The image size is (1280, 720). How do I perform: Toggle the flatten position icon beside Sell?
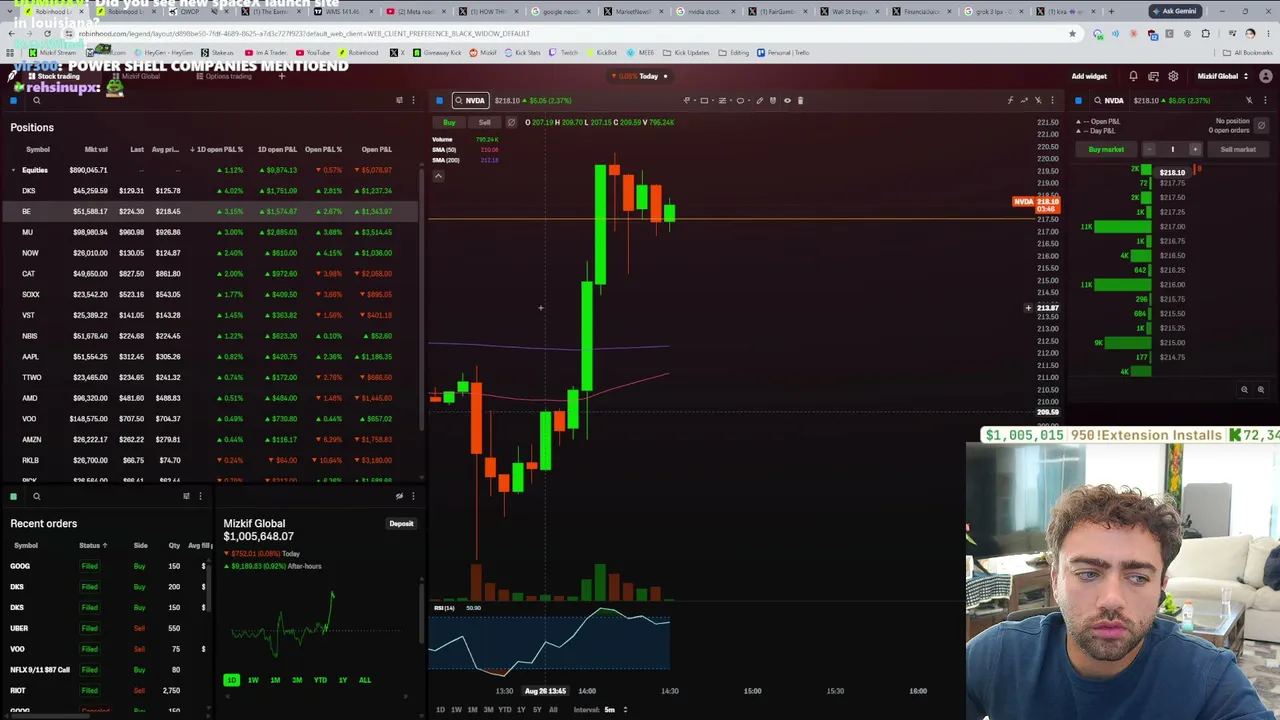click(511, 122)
